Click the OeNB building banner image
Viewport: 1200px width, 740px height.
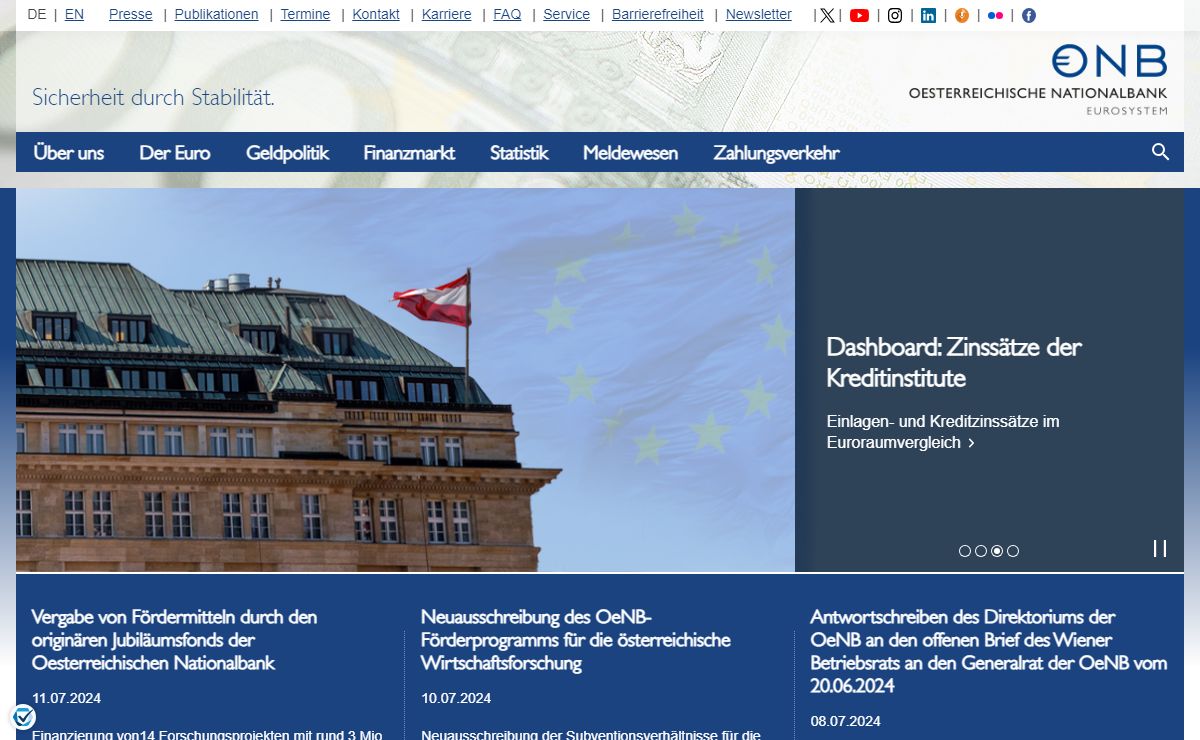pos(405,380)
